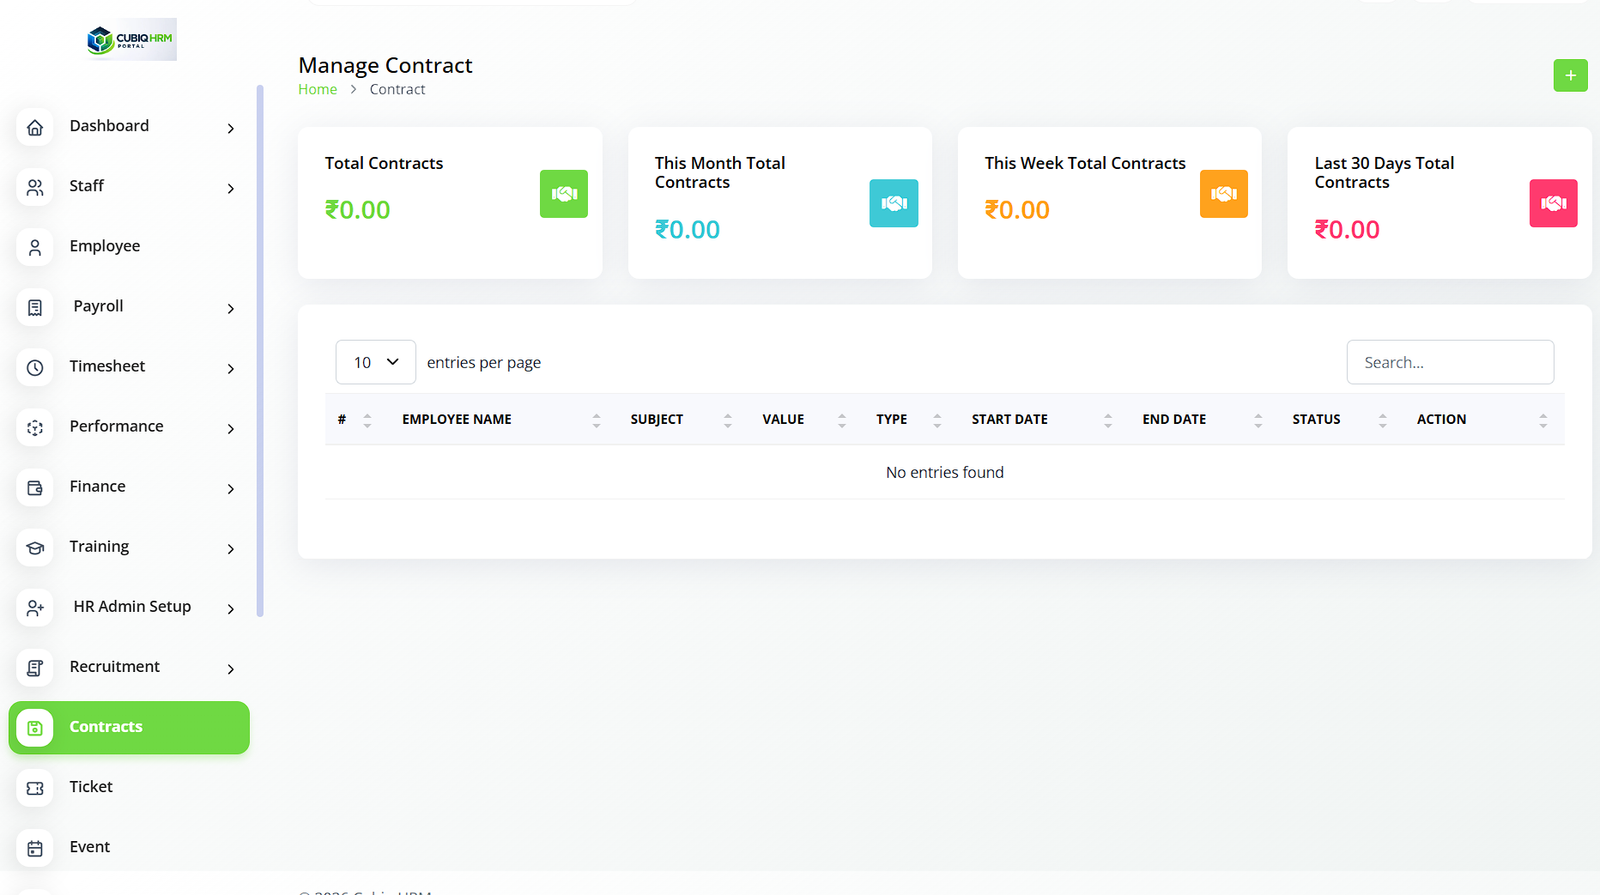Expand the Recruitment submenu arrow
Viewport: 1600px width, 895px height.
(x=231, y=669)
